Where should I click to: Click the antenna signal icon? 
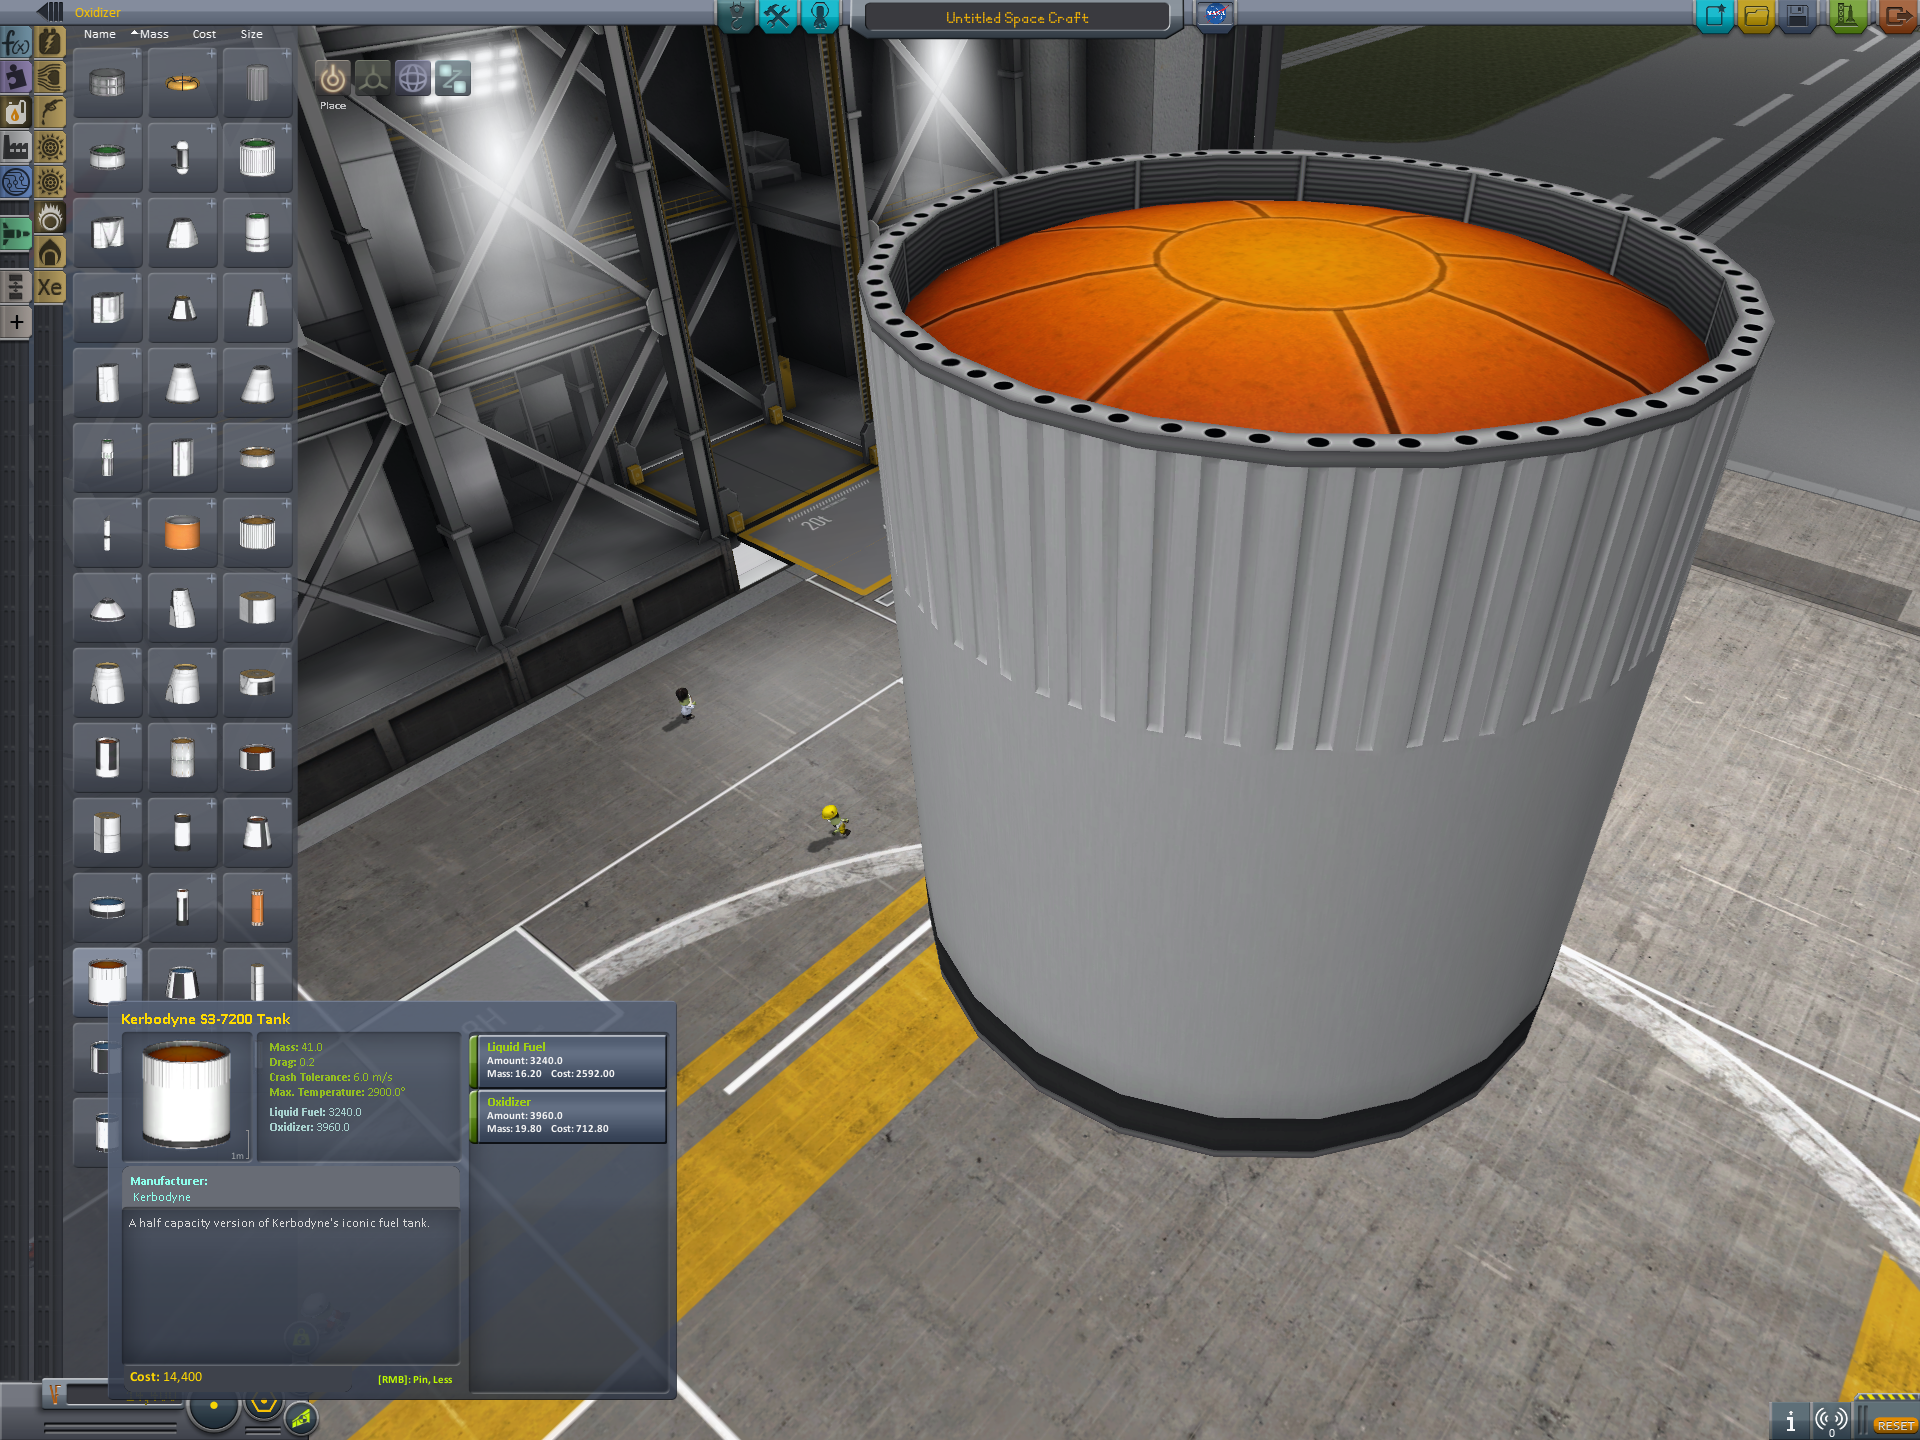(x=1831, y=1421)
